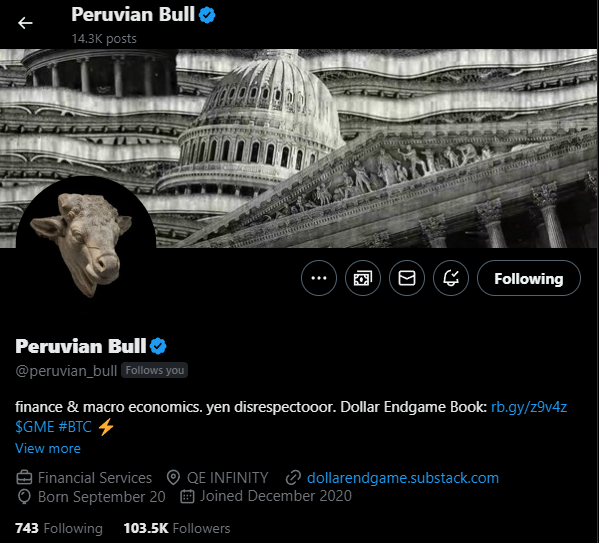Click the link chain icon beside website
Viewport: 599px width, 543px height.
[293, 478]
